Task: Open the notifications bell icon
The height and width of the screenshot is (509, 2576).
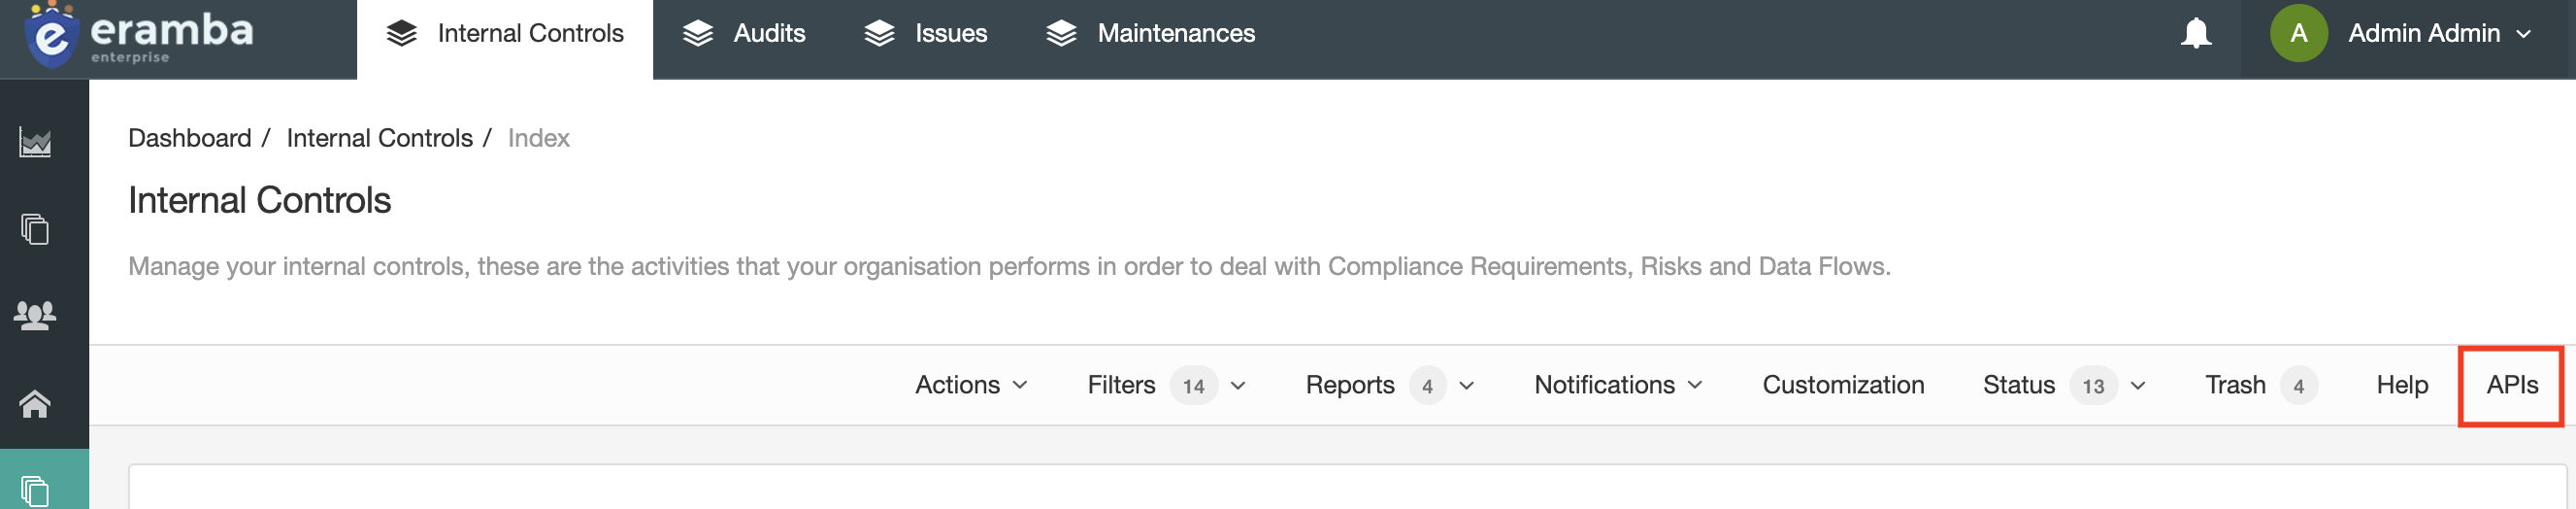Action: 2196,33
